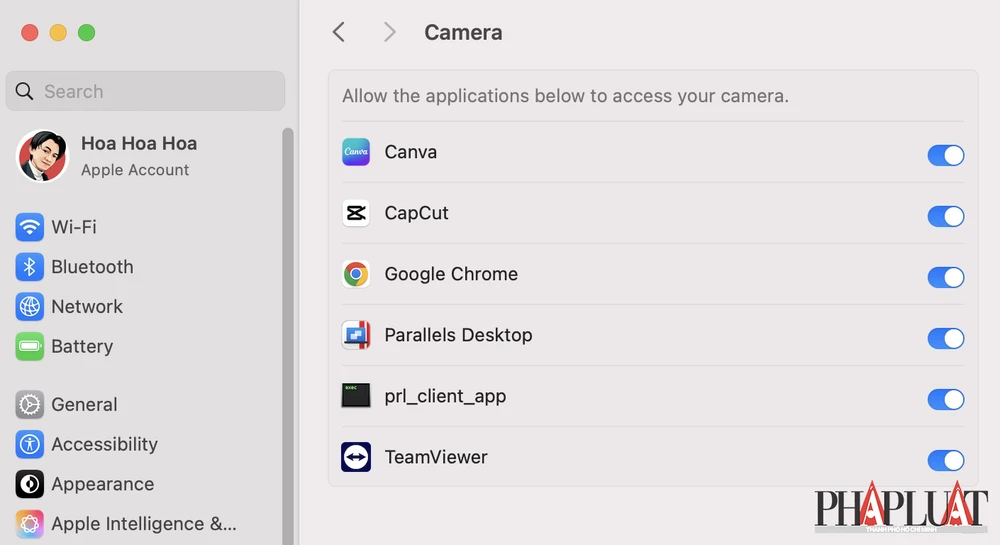Select Network in the sidebar
Image resolution: width=1000 pixels, height=545 pixels.
point(86,307)
